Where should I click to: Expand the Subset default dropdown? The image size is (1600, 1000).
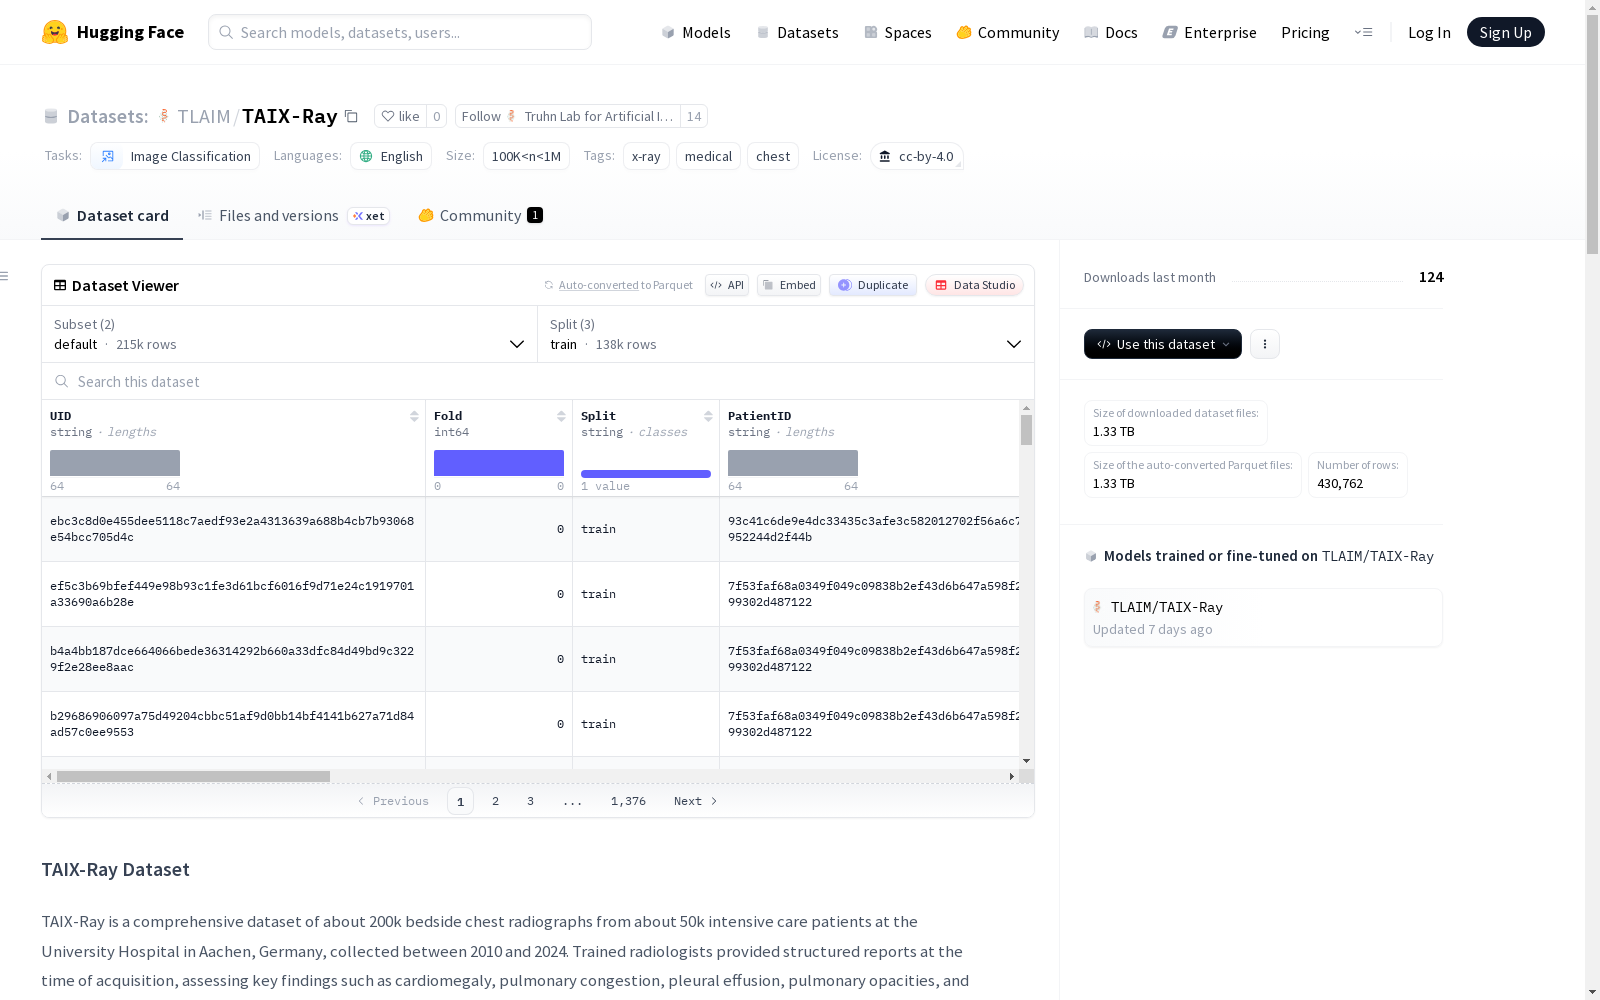(x=290, y=334)
